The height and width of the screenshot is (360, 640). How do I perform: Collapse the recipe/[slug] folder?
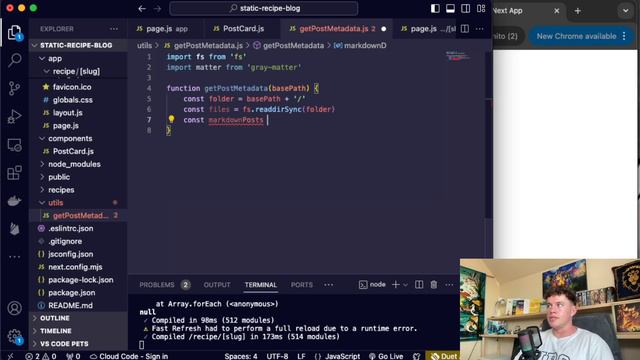78,71
